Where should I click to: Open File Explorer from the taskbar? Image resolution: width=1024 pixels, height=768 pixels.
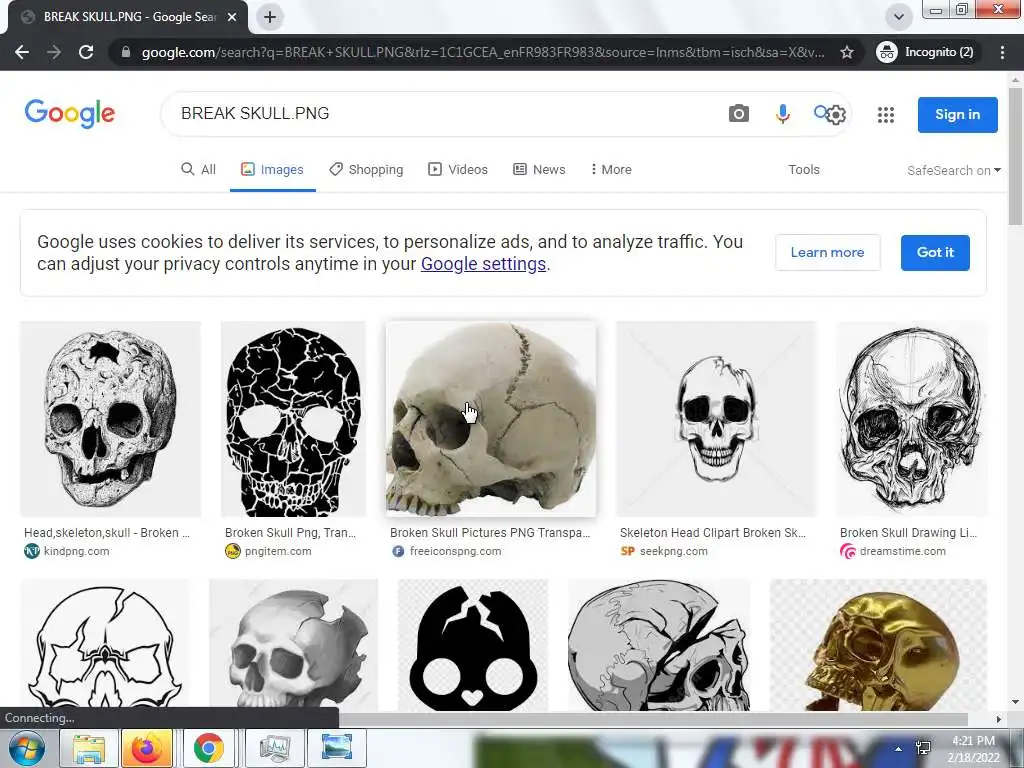[x=89, y=748]
